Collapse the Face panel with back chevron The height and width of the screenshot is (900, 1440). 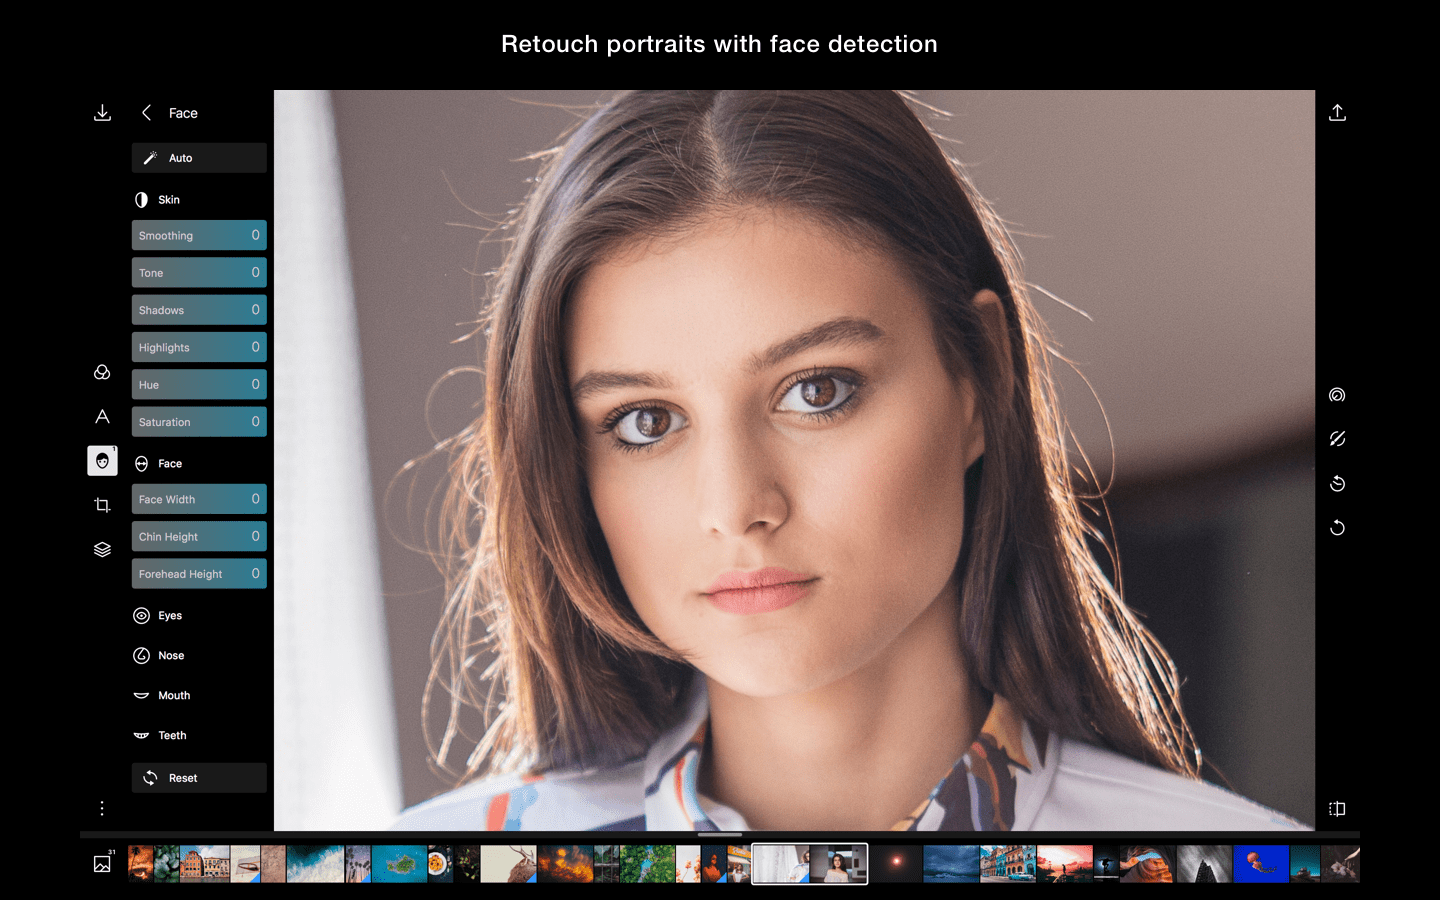tap(146, 113)
